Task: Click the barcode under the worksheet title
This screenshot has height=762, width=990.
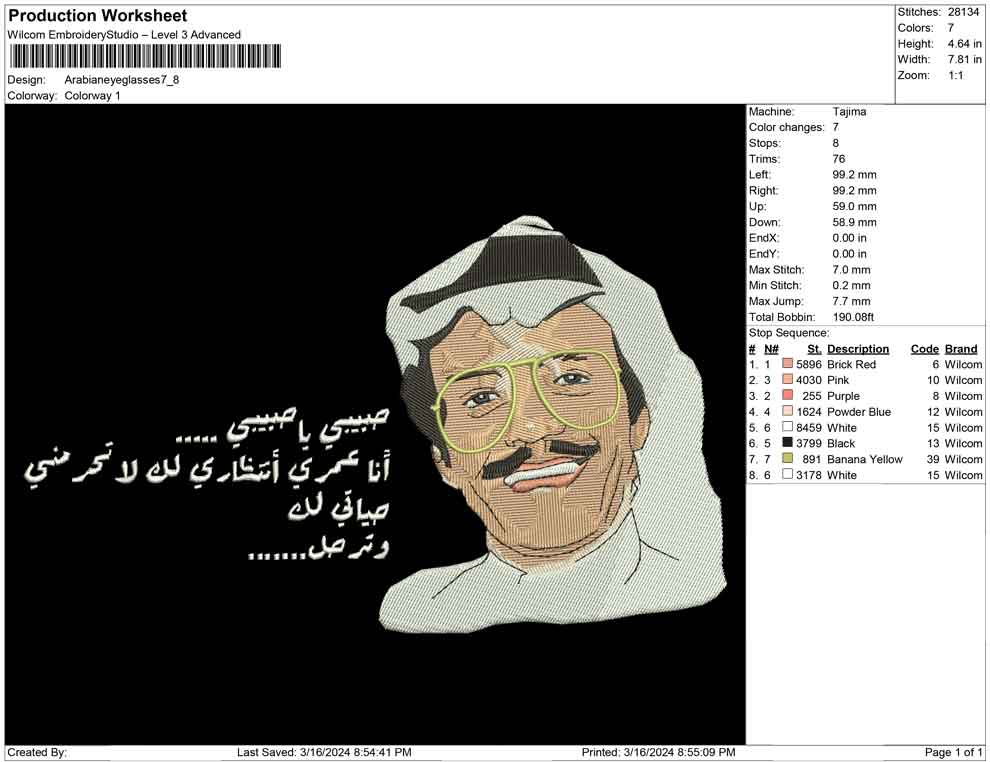Action: (x=145, y=56)
